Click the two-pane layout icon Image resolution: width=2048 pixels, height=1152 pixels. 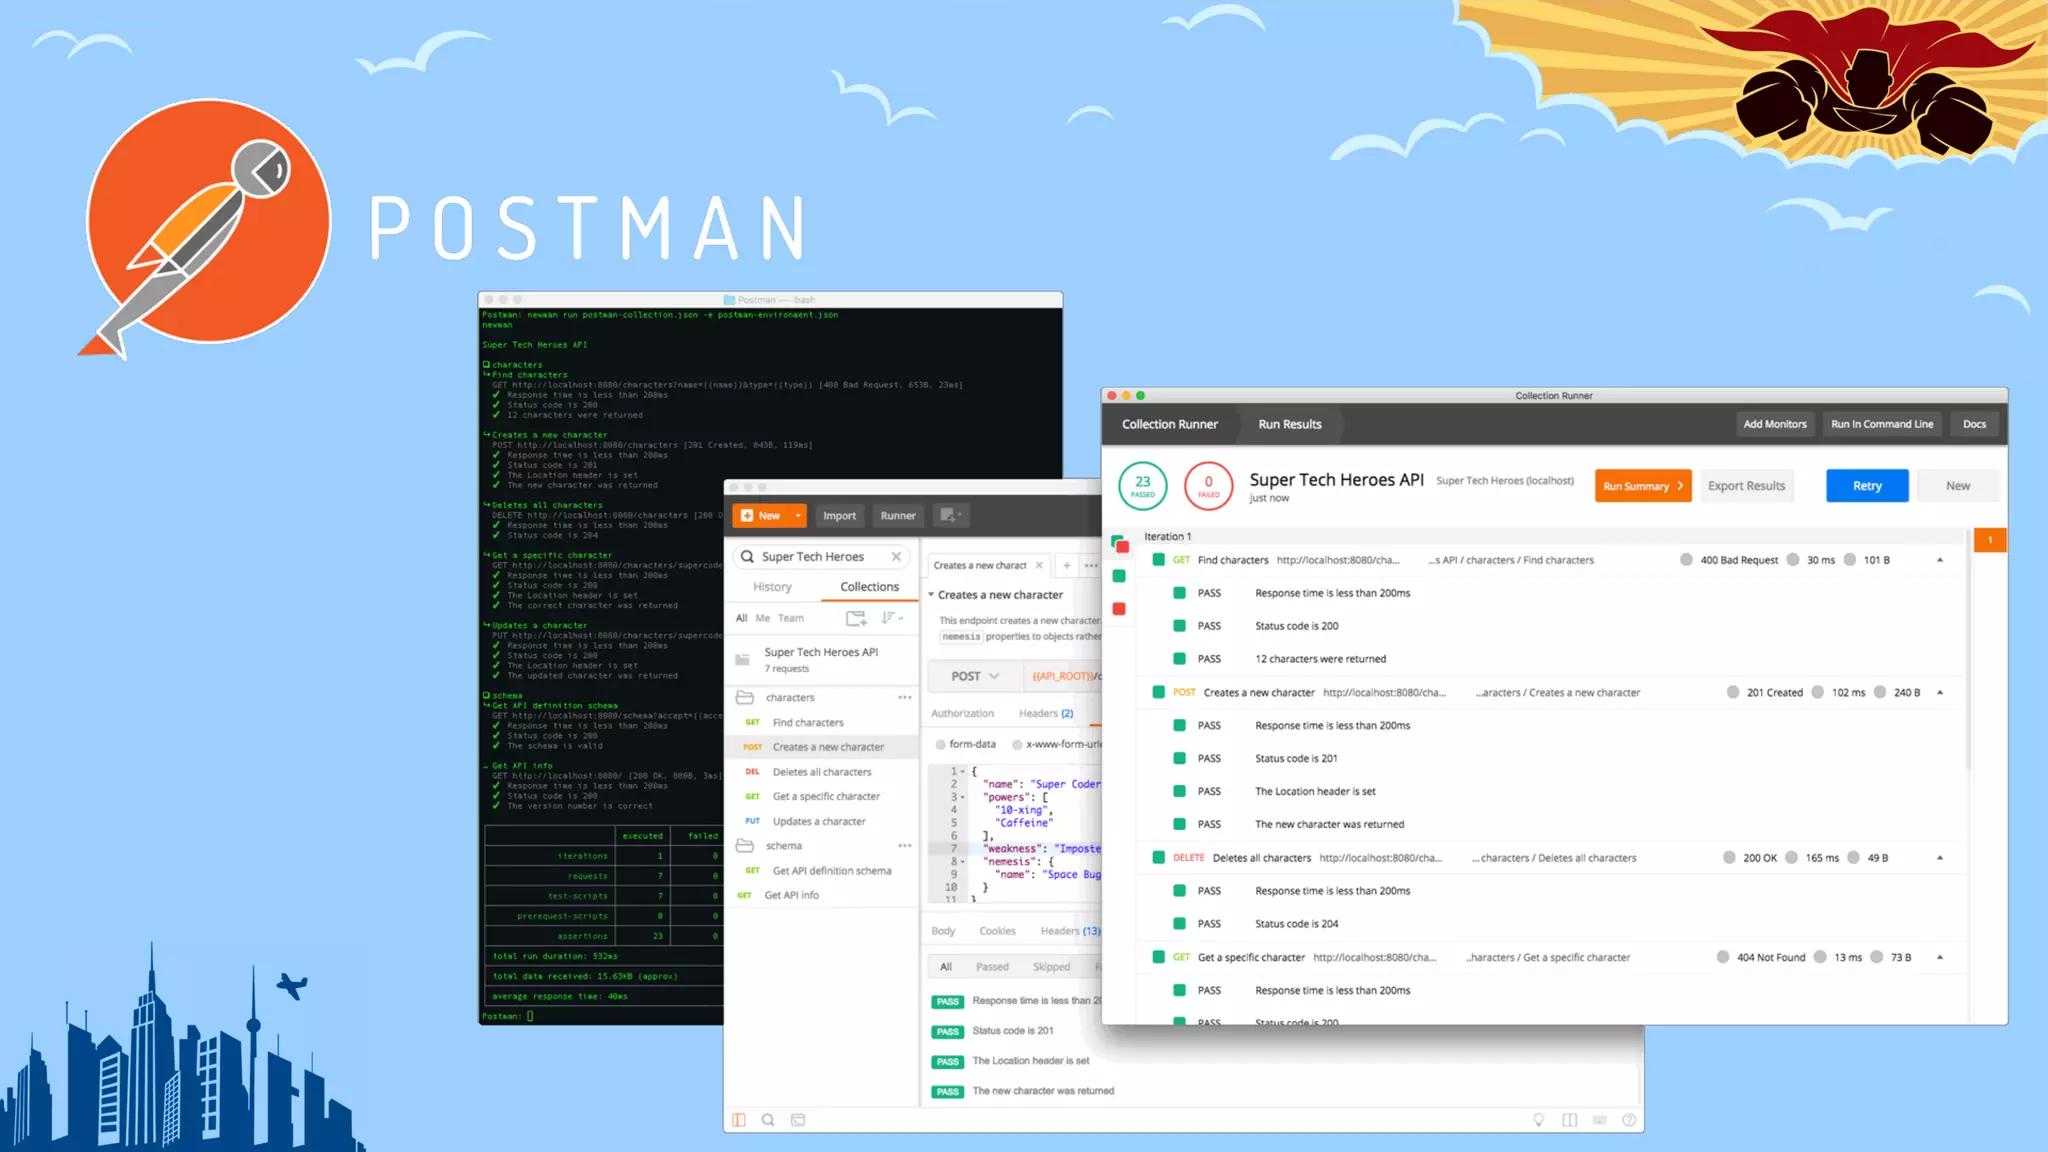click(x=1570, y=1120)
